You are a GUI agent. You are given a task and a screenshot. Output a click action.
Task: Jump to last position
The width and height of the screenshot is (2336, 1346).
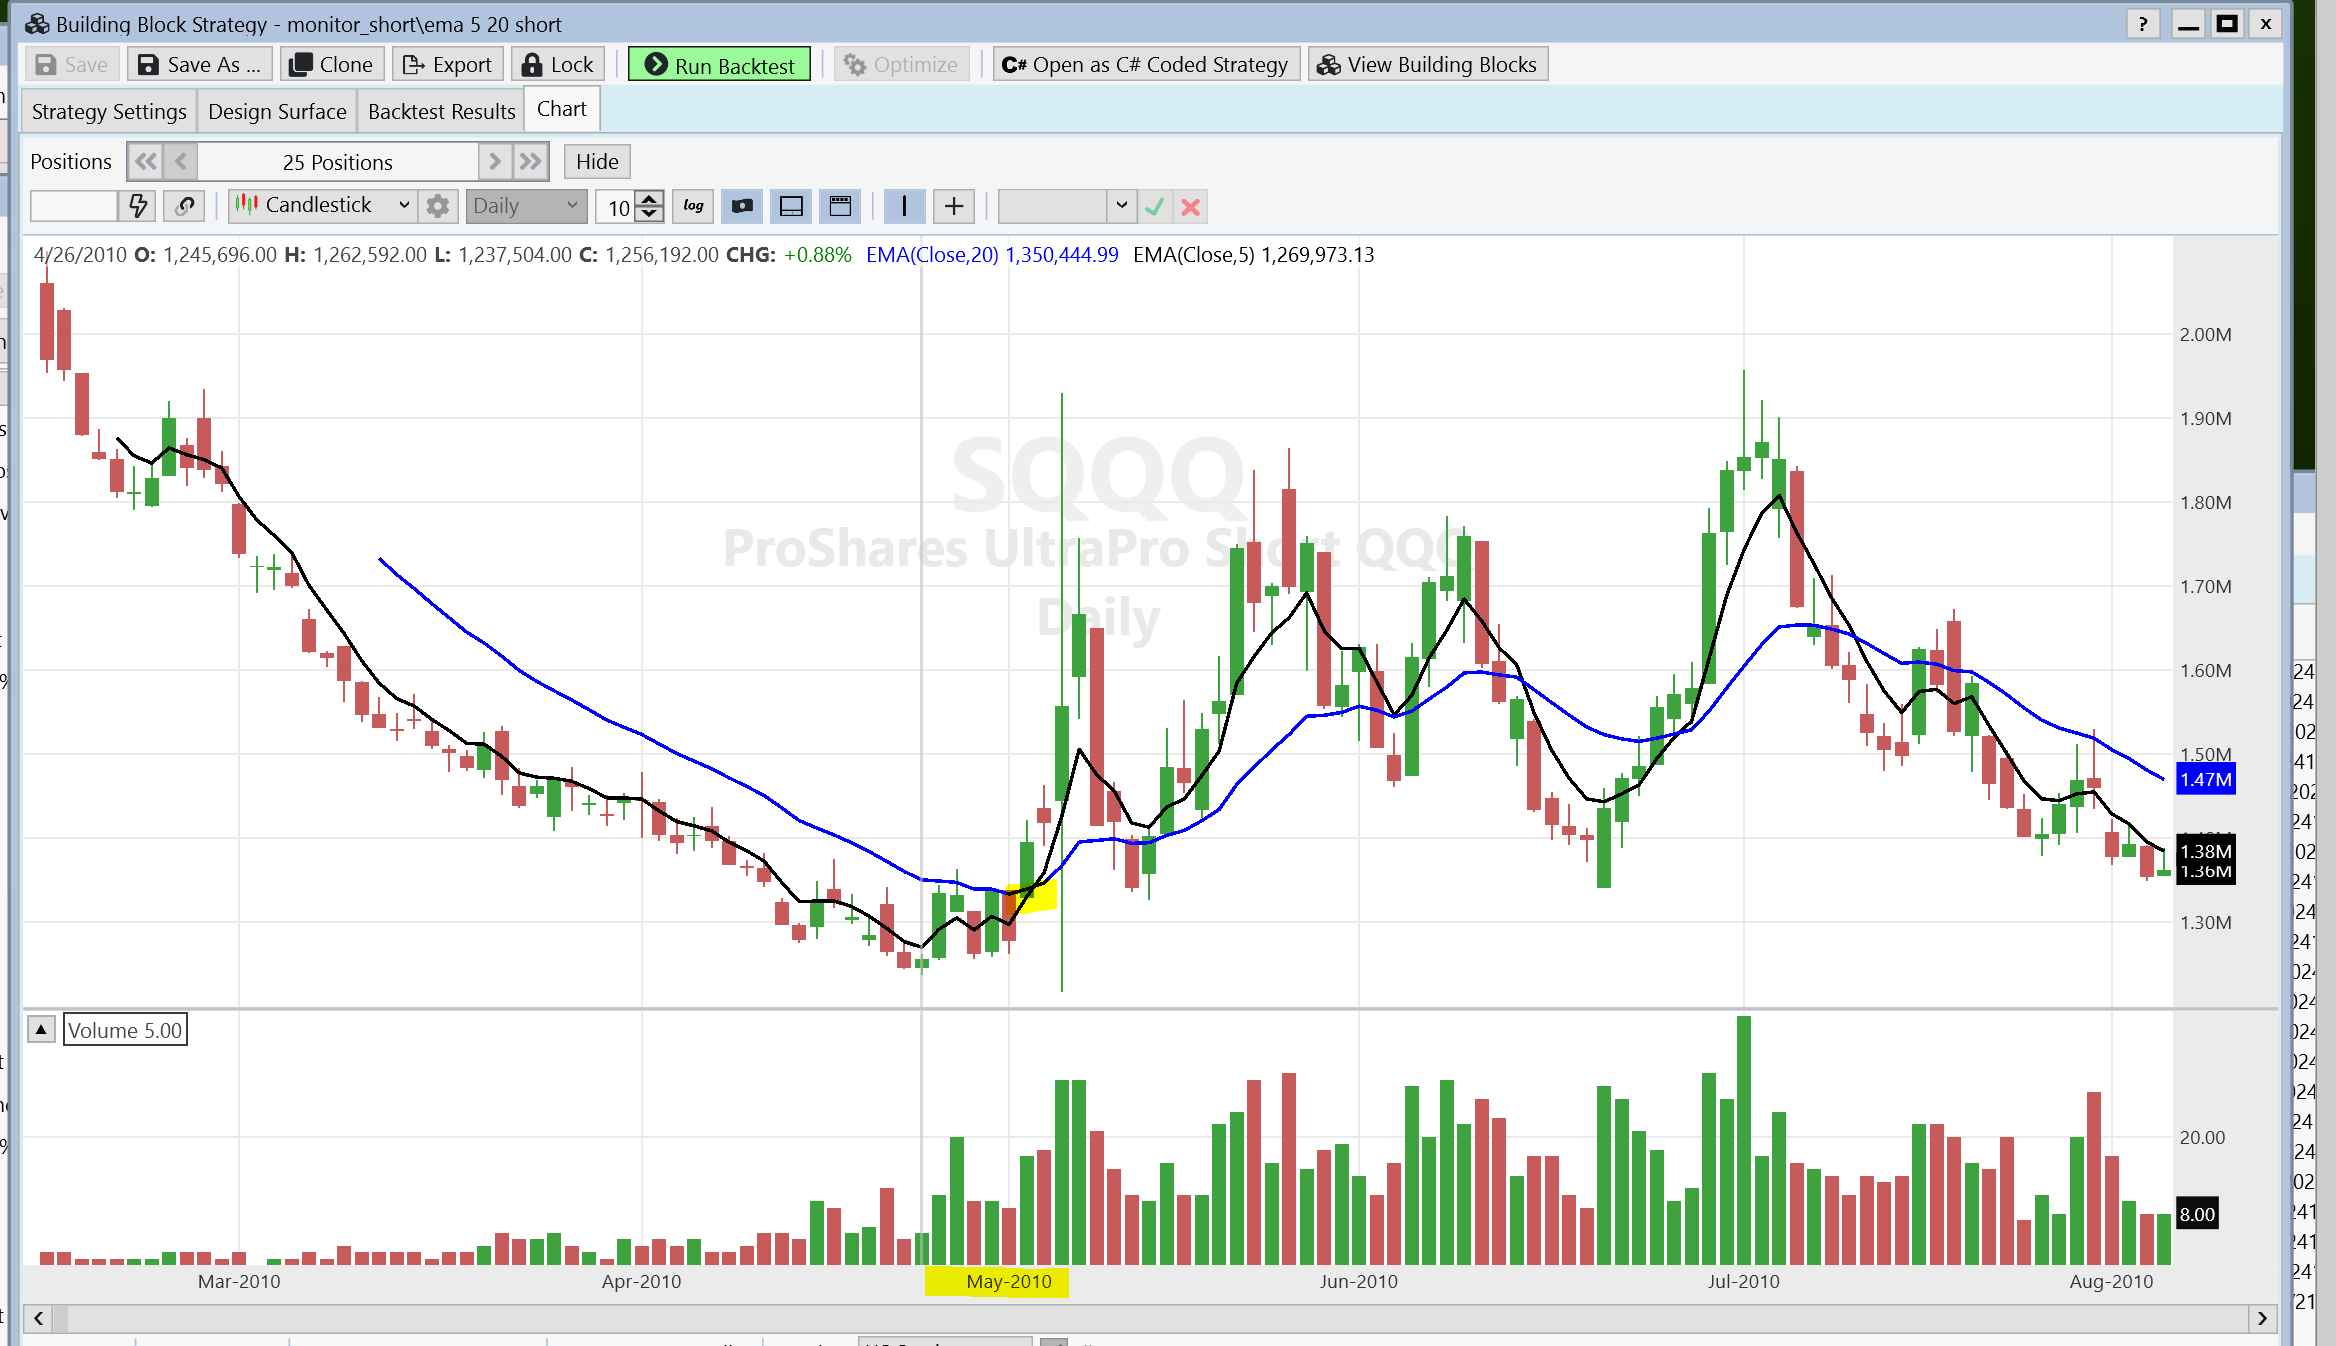tap(531, 162)
